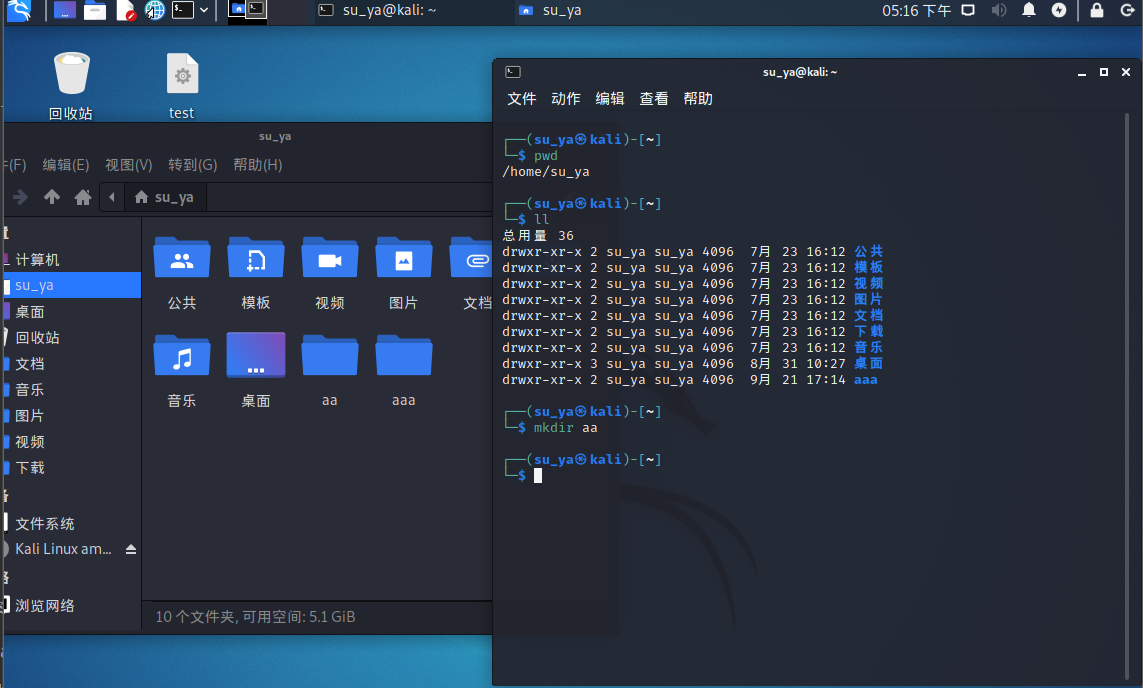The height and width of the screenshot is (688, 1143).
Task: Launch the terminal emulator from the panel
Action: [x=183, y=10]
